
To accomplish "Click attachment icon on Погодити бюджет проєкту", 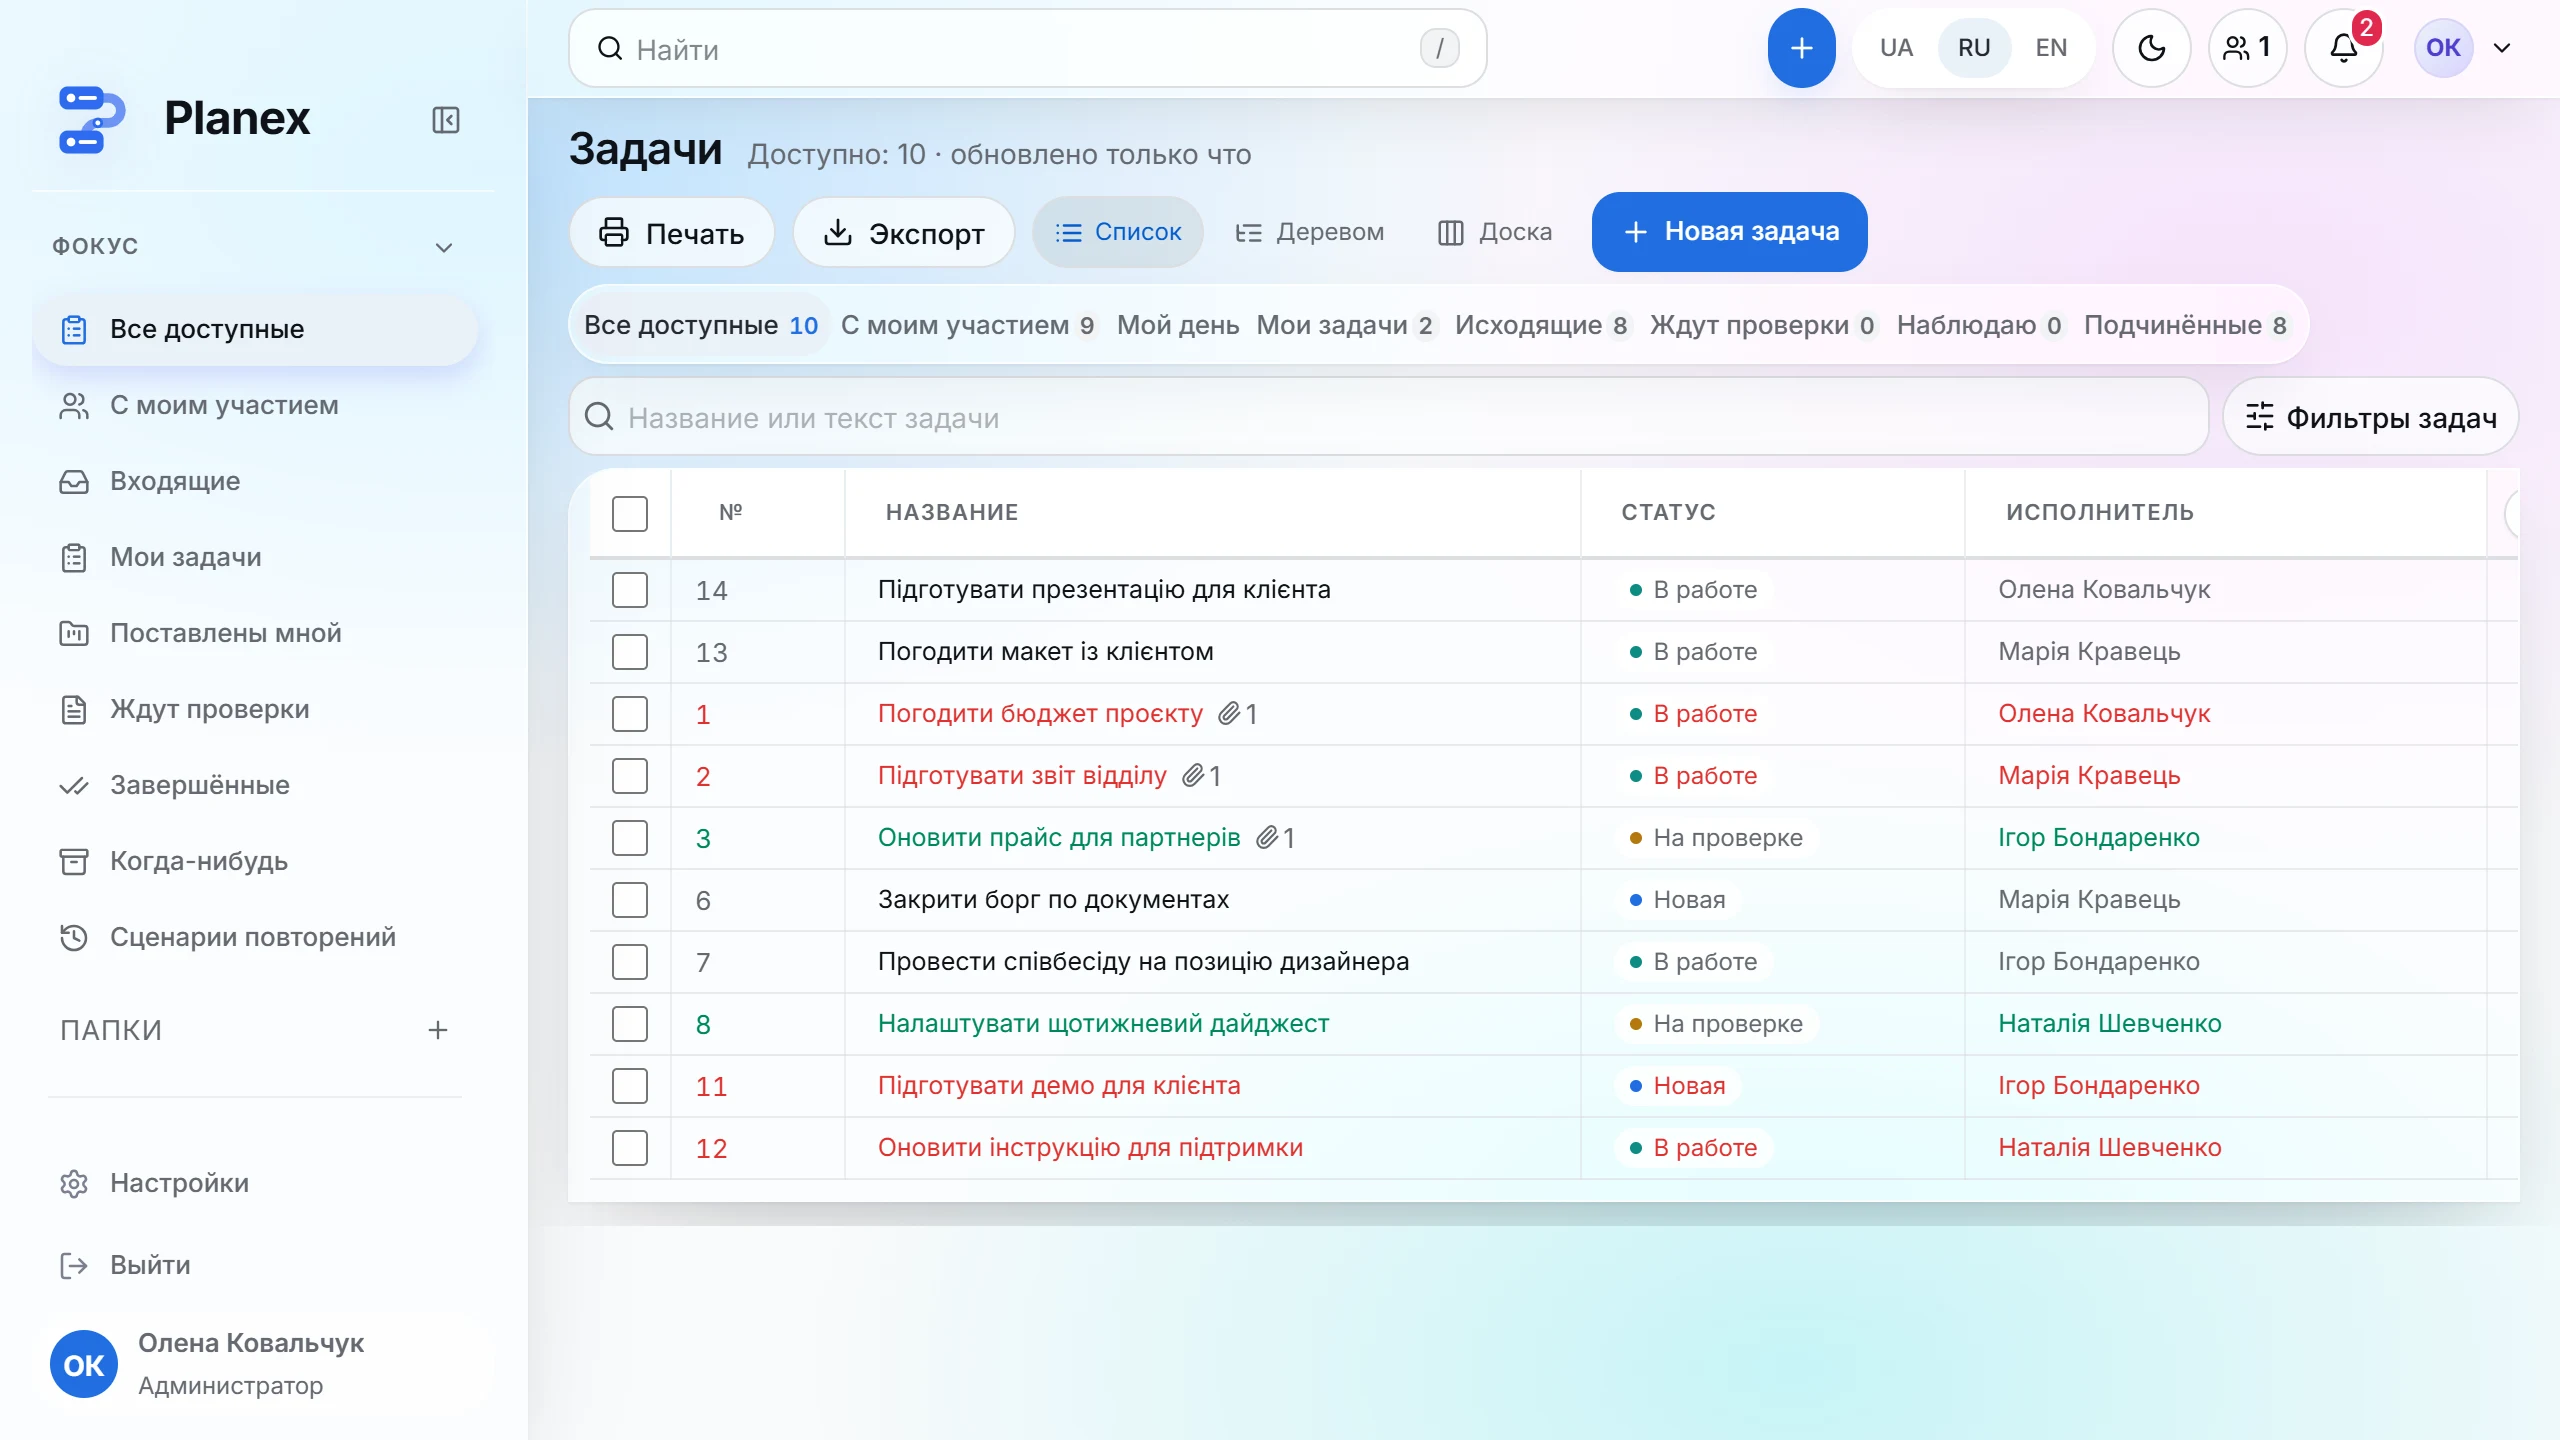I will point(1229,713).
